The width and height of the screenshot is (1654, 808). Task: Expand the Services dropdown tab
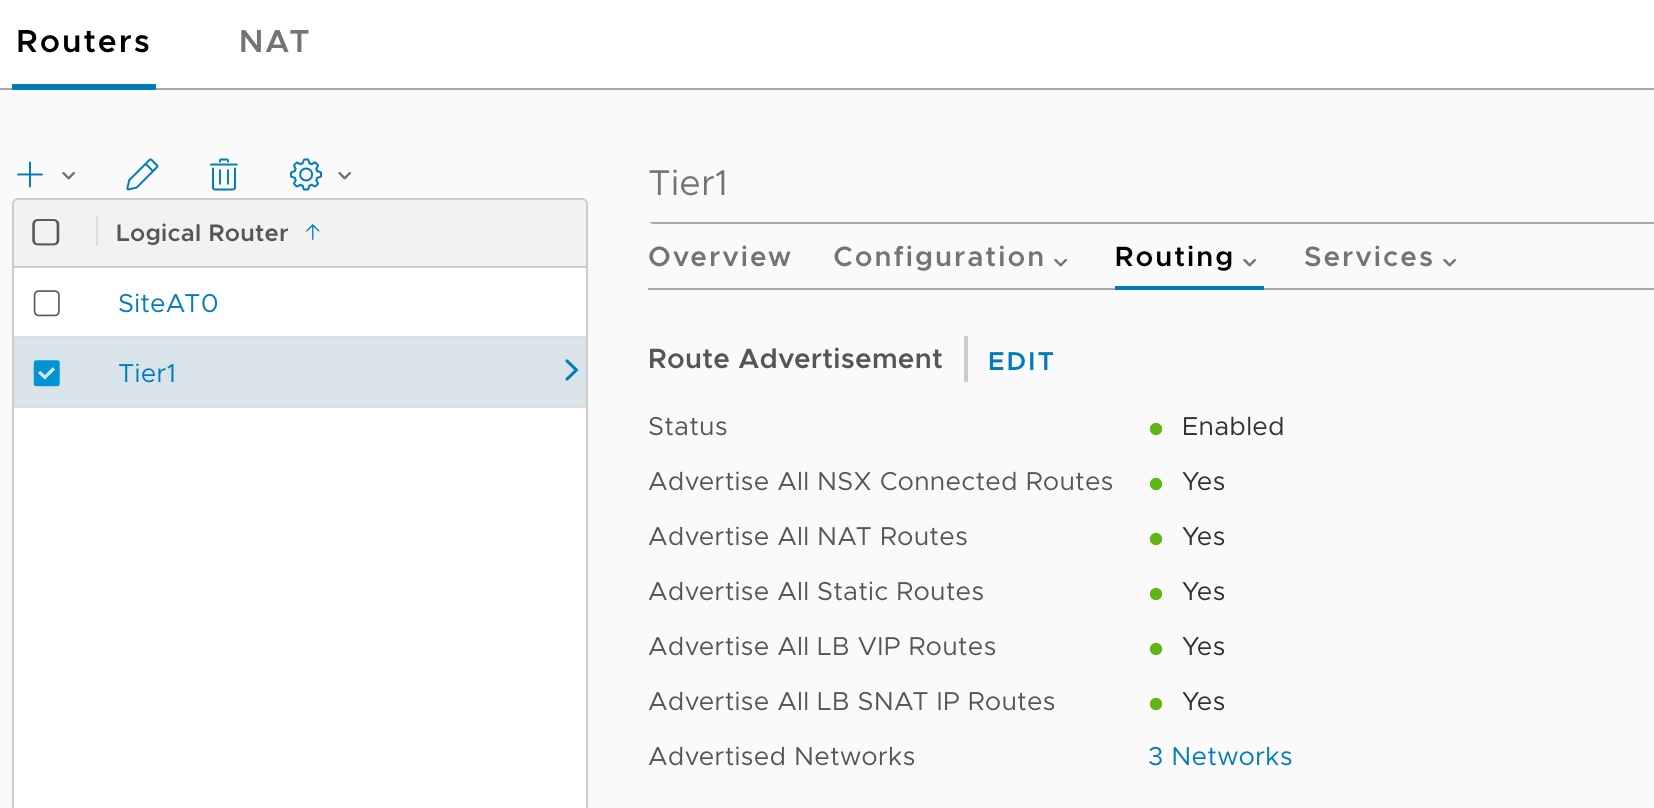click(1380, 258)
